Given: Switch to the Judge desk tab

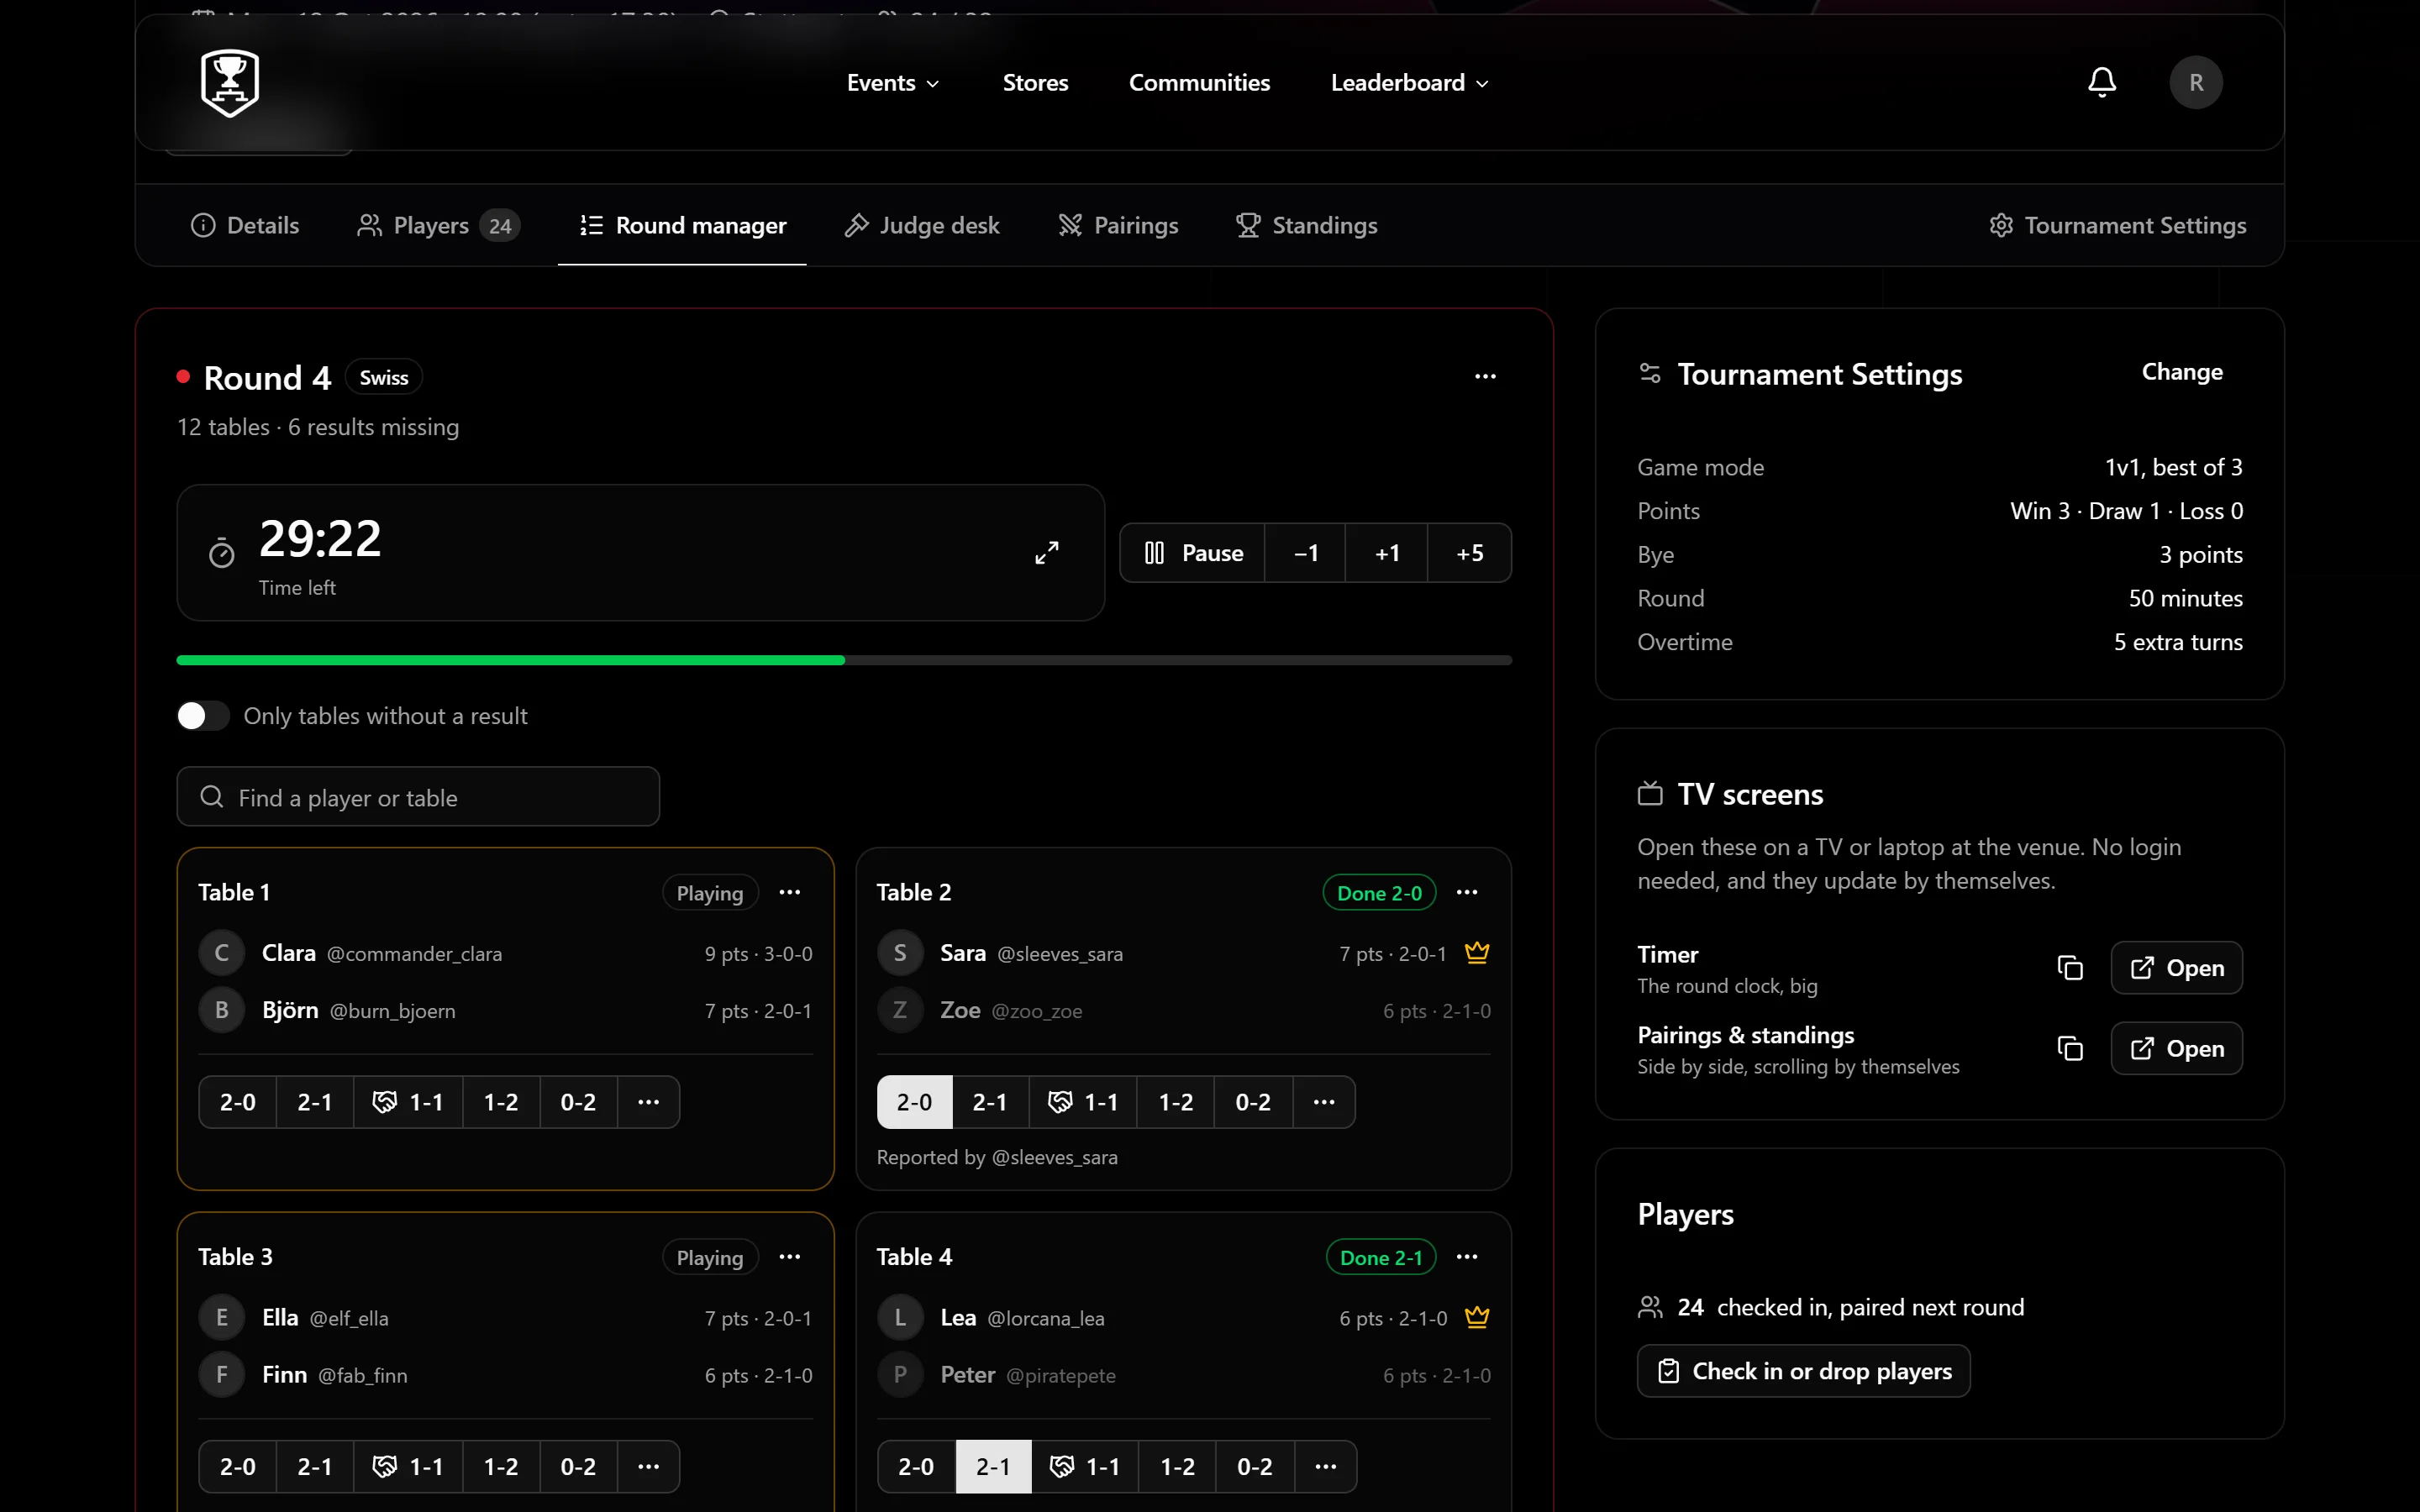Looking at the screenshot, I should pos(922,226).
